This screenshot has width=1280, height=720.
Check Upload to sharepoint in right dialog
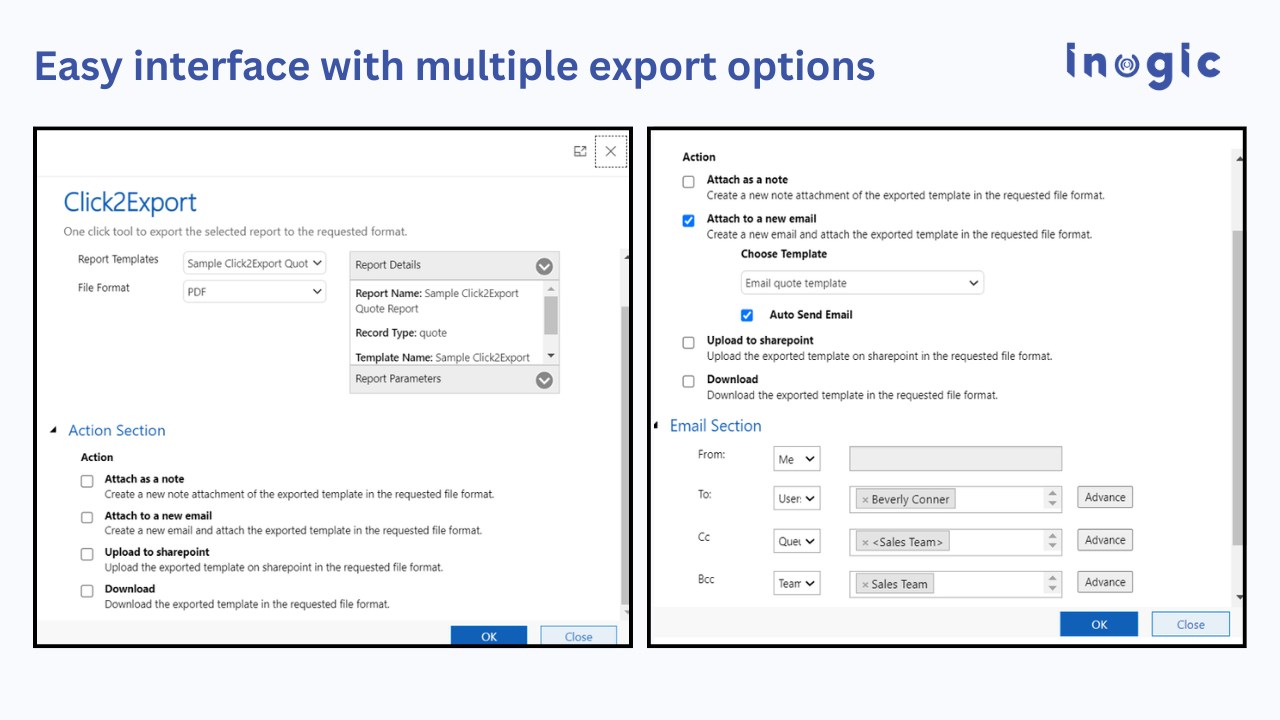click(688, 343)
